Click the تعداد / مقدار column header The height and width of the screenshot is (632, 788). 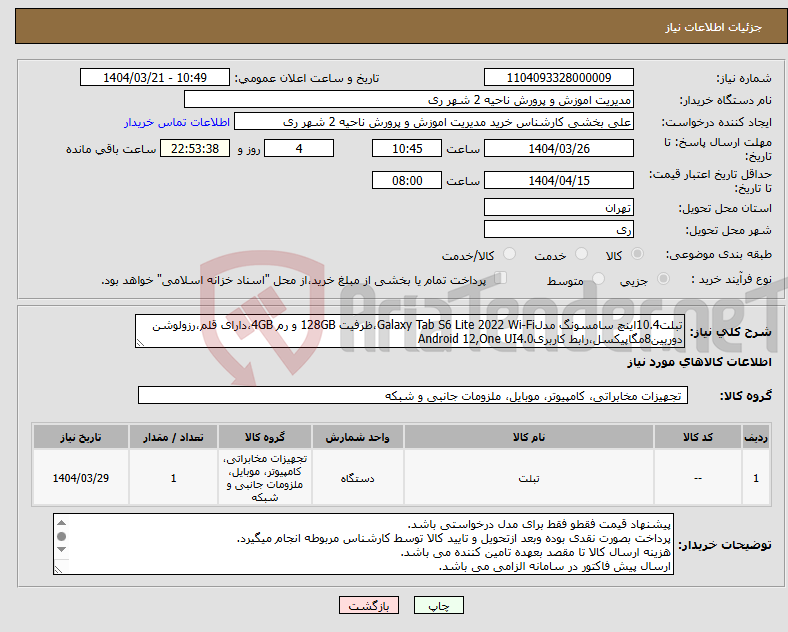click(173, 437)
